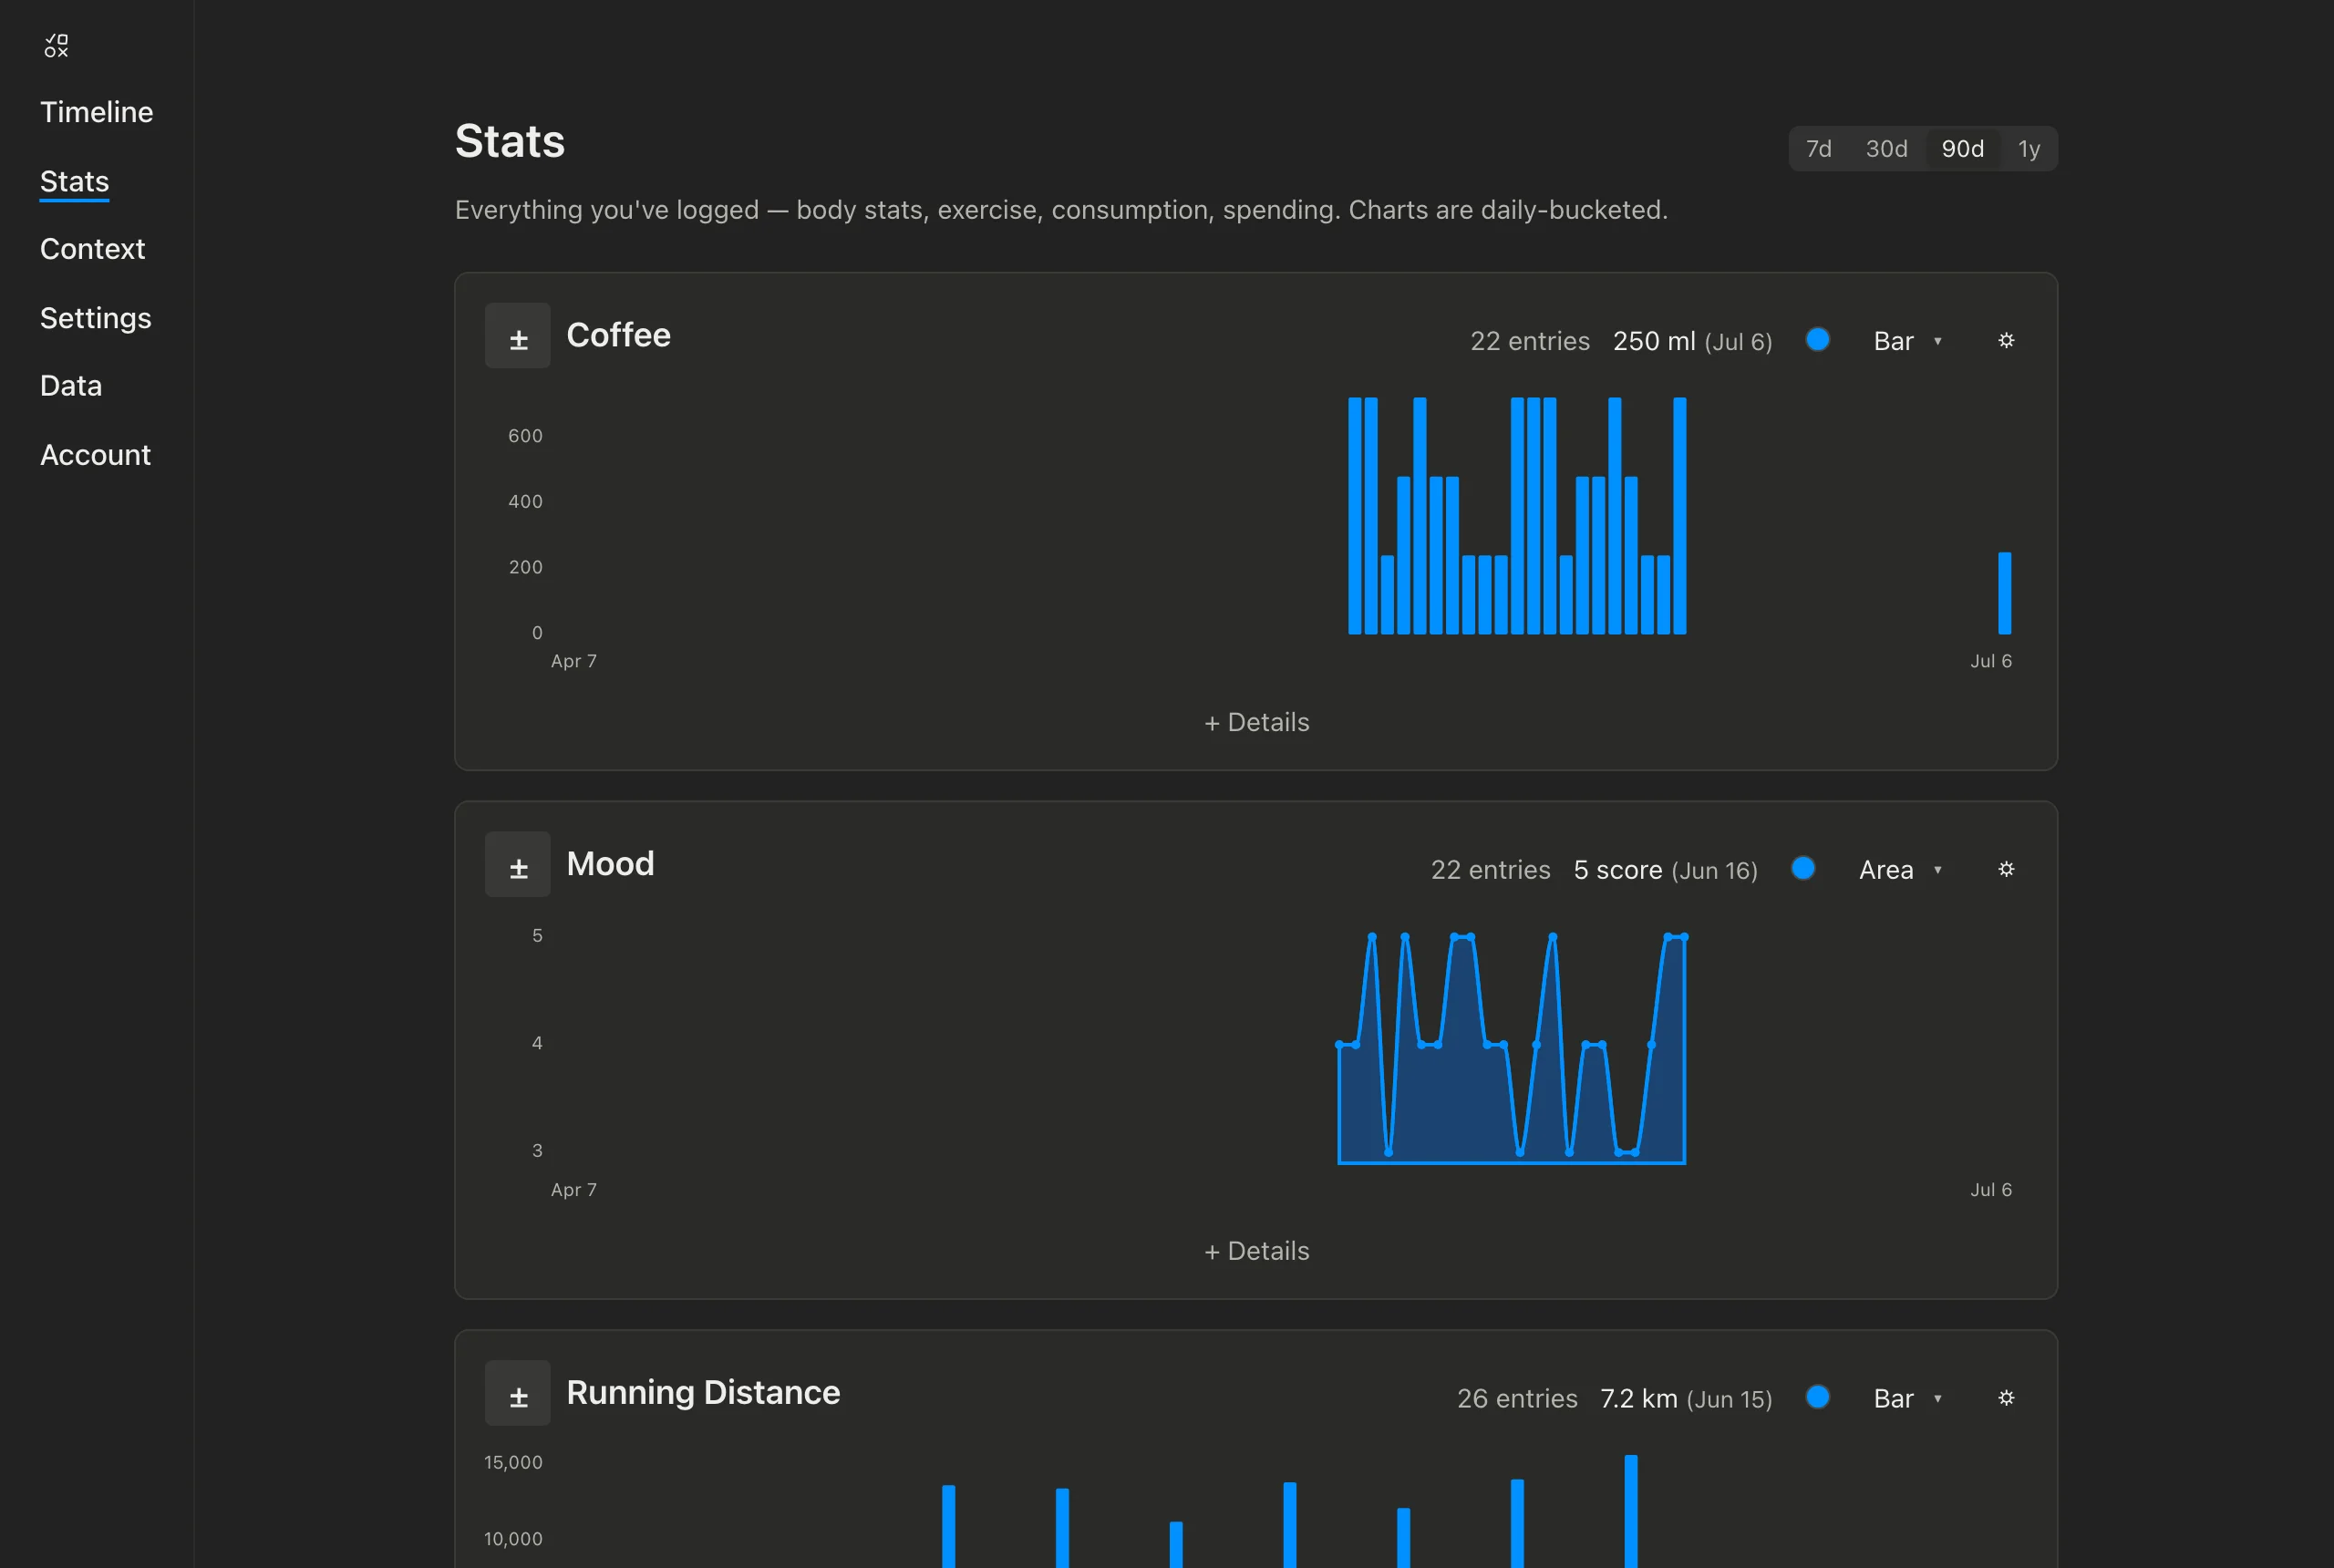Go to the Context page
This screenshot has height=1568, width=2334.
tap(92, 249)
